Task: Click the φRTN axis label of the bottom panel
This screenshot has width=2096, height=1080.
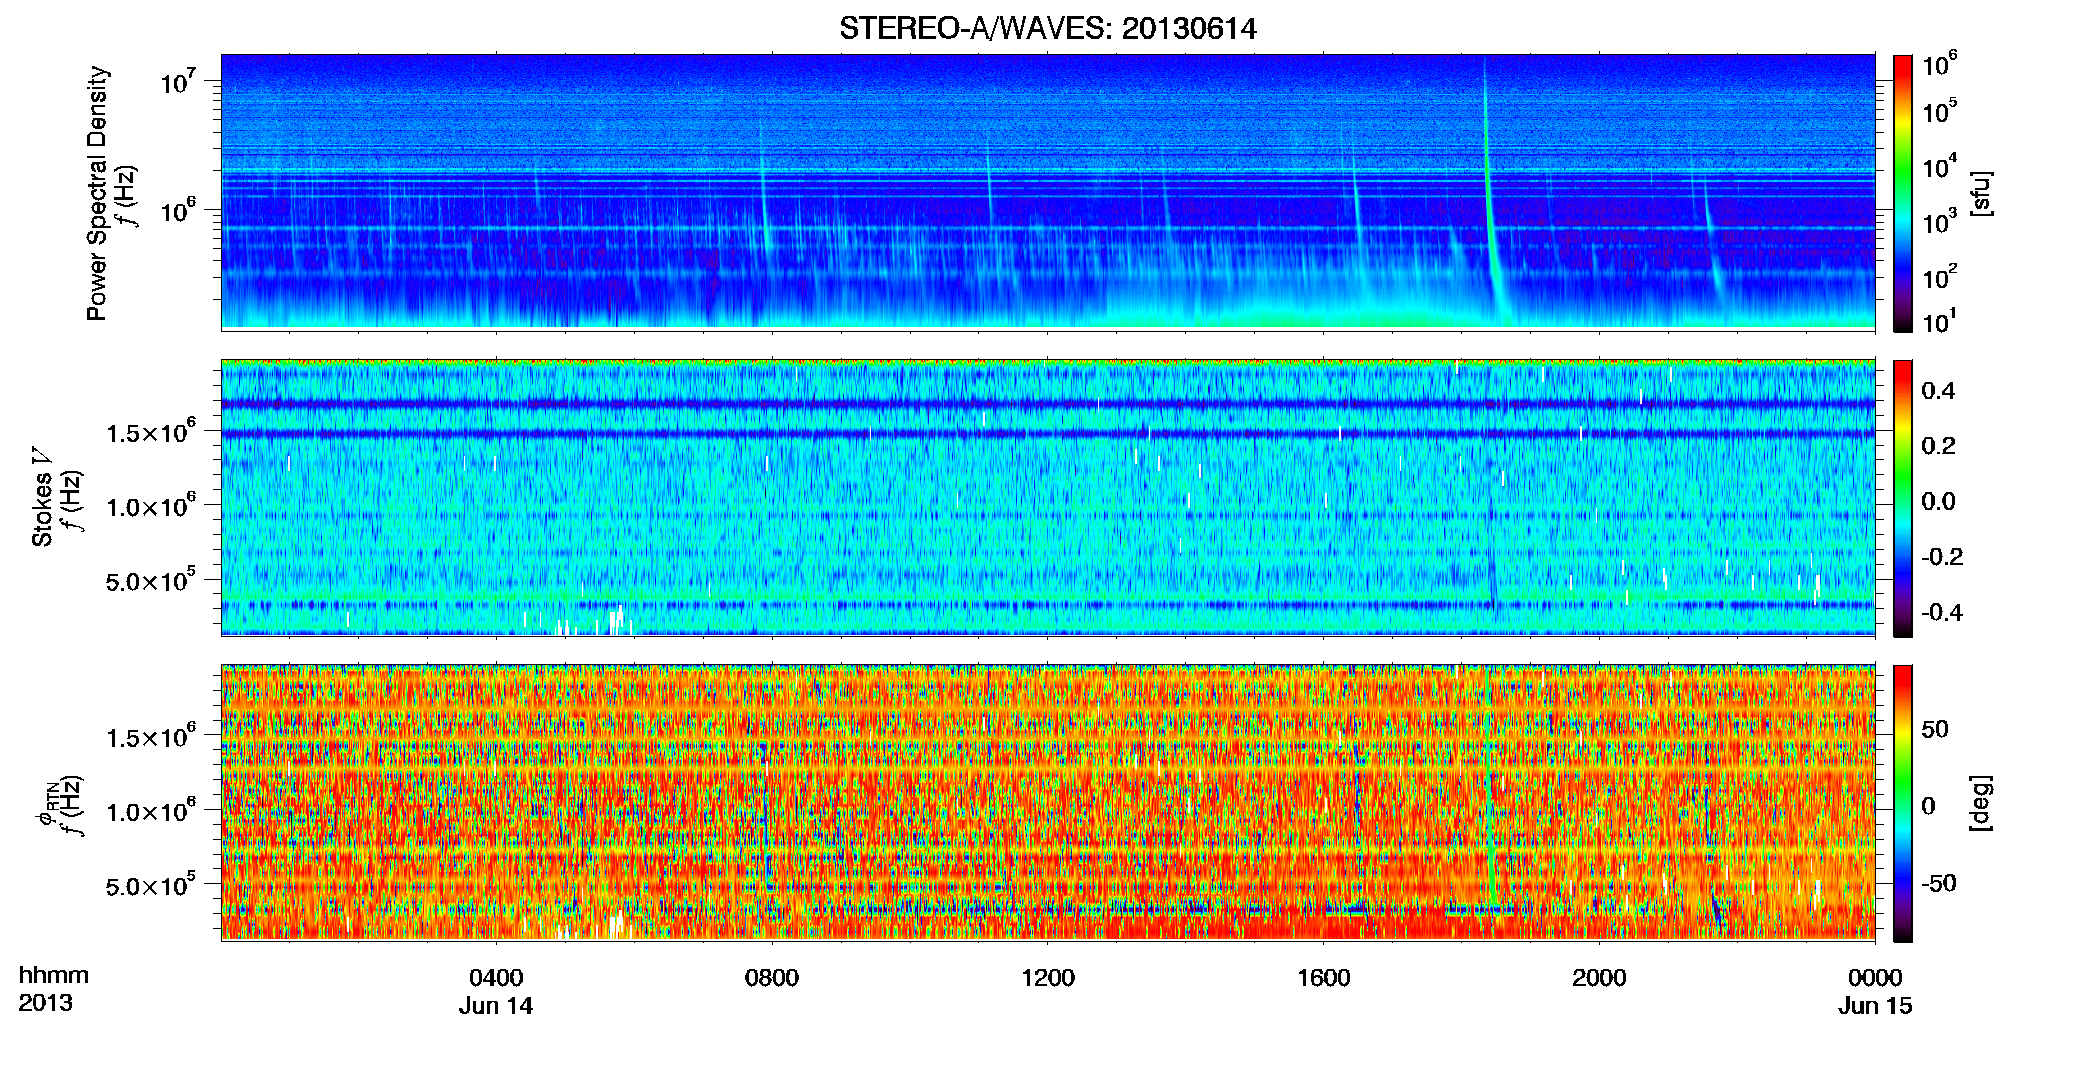Action: pos(47,803)
